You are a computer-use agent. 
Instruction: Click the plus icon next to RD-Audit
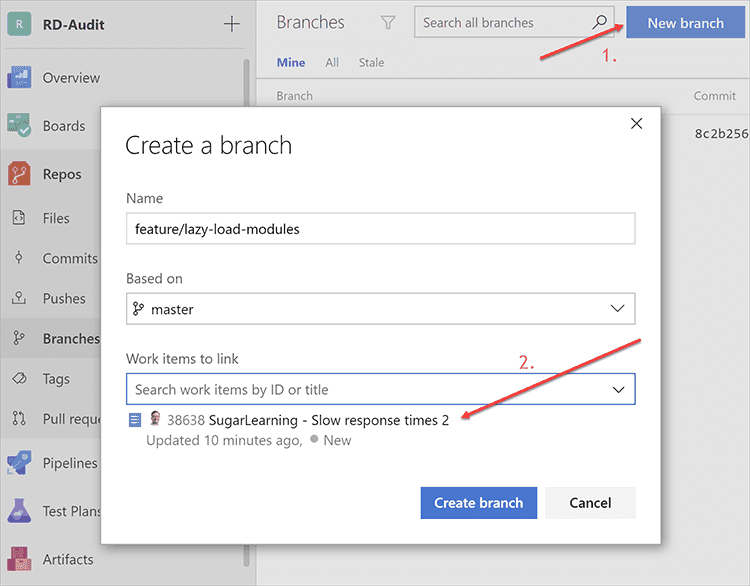click(231, 24)
